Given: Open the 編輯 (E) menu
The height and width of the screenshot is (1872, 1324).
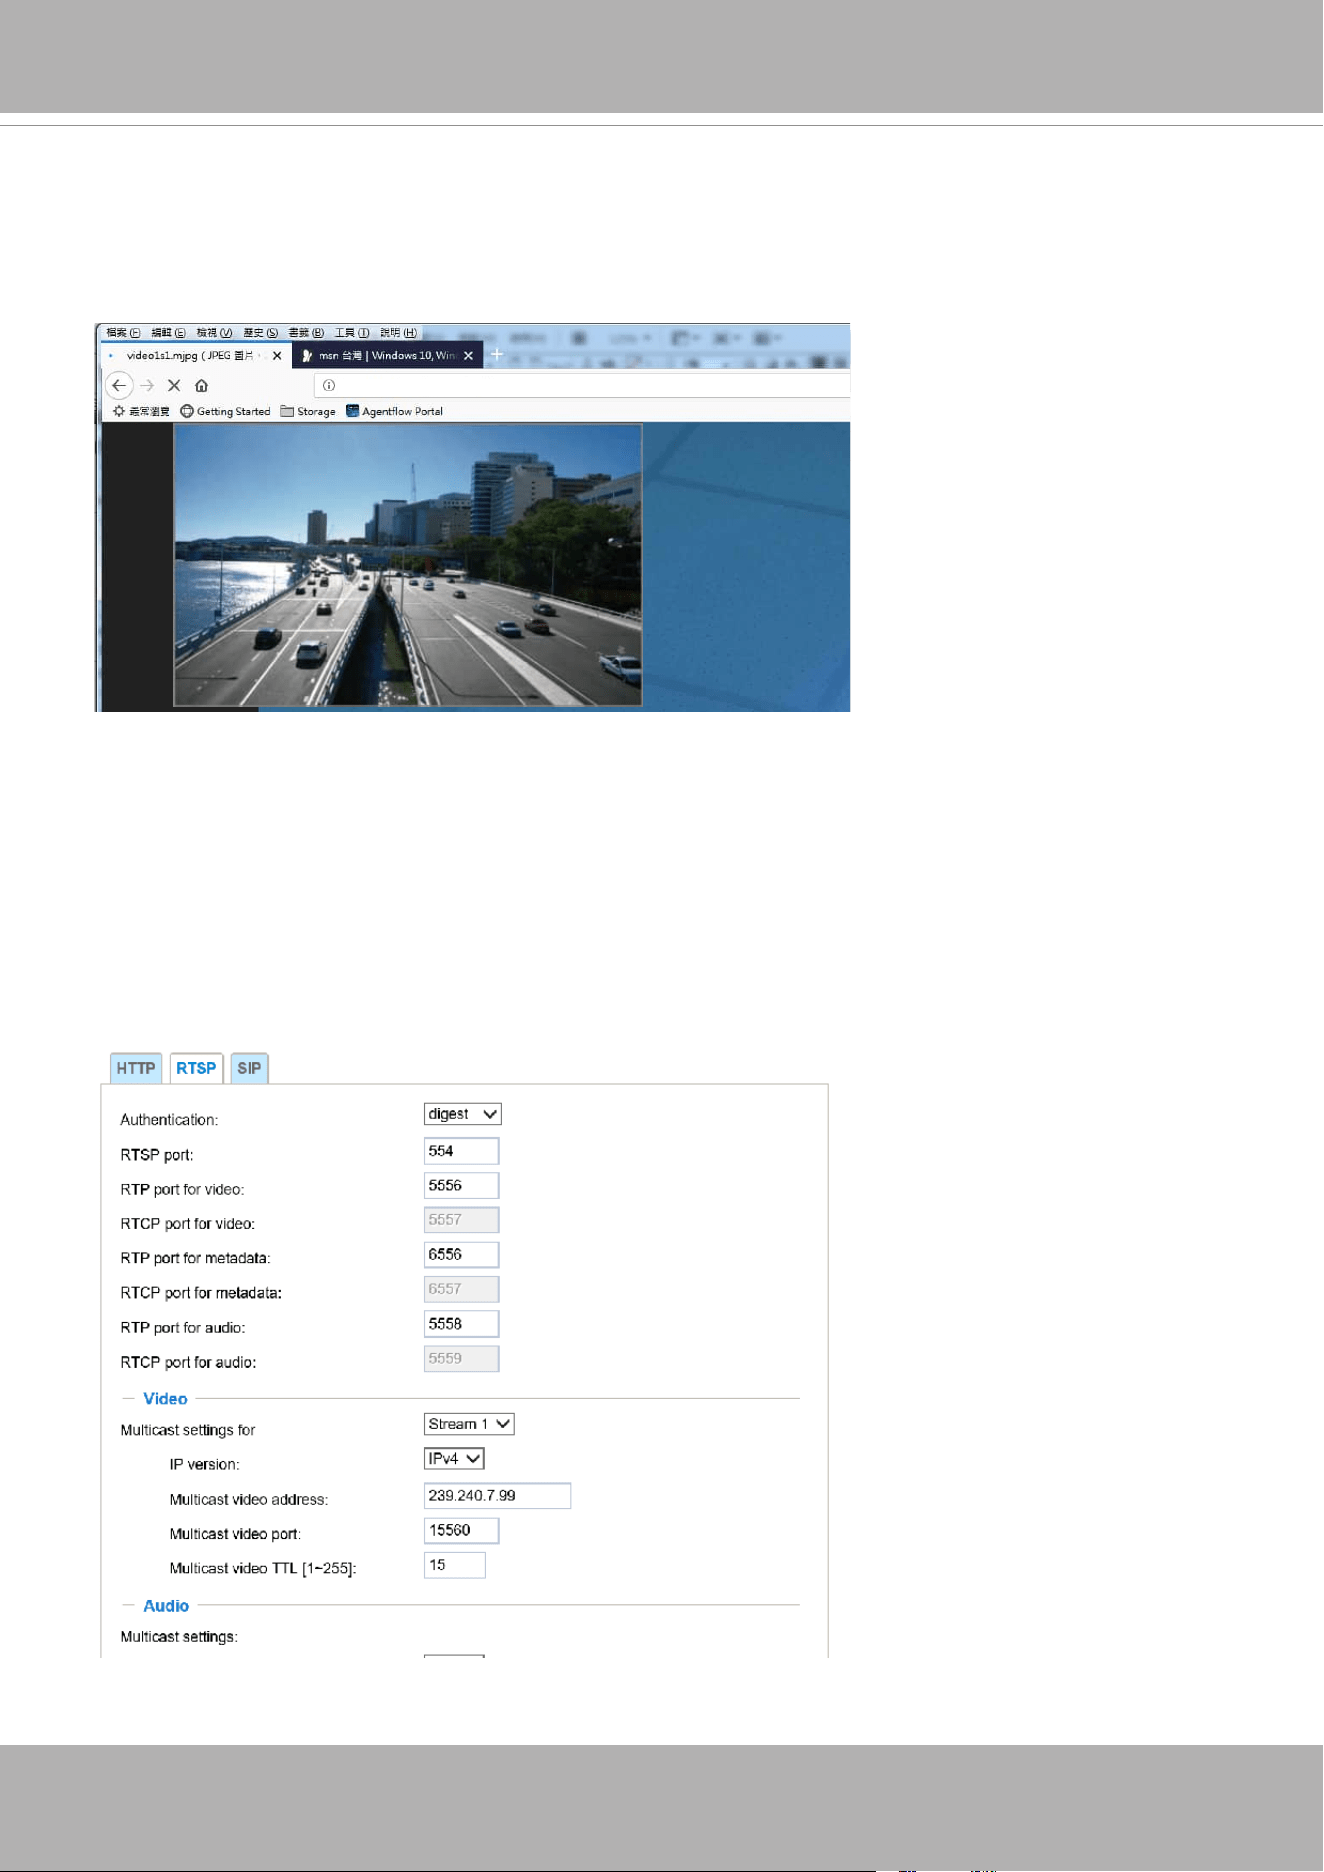Looking at the screenshot, I should (x=168, y=332).
